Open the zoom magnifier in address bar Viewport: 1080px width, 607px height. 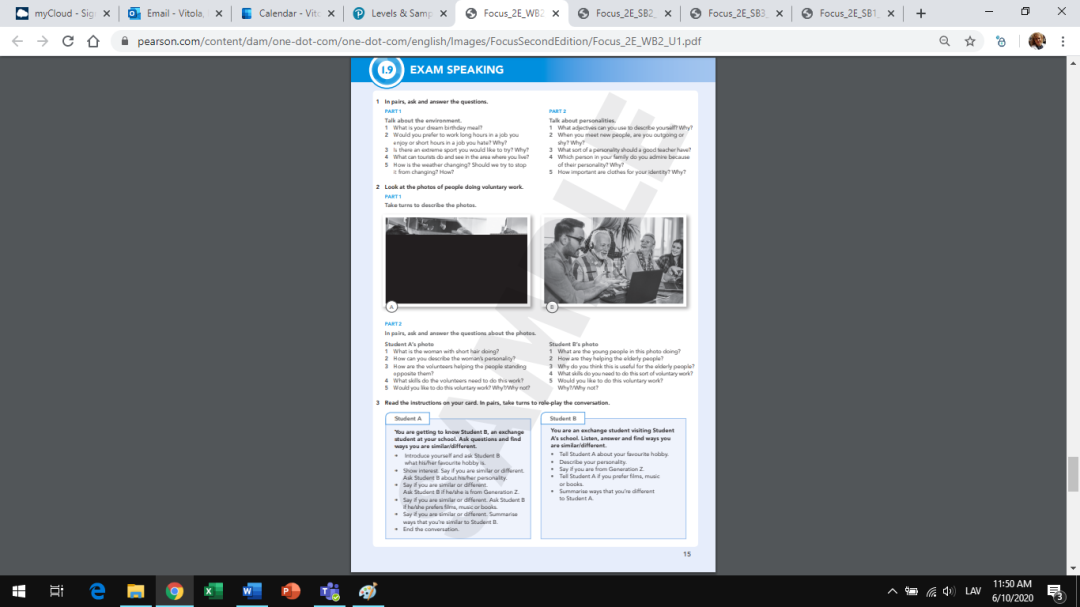(944, 41)
